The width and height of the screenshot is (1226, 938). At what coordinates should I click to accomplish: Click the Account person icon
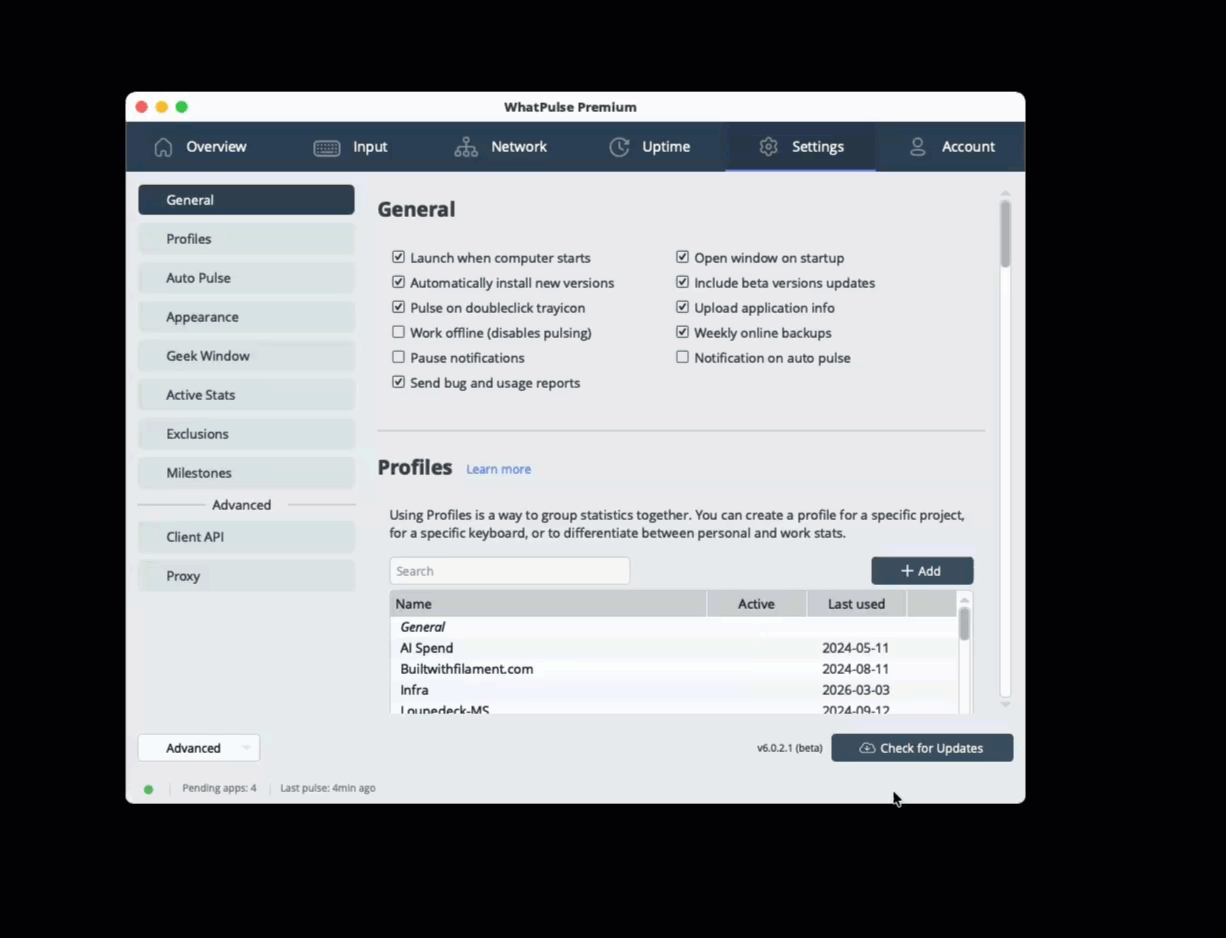917,147
